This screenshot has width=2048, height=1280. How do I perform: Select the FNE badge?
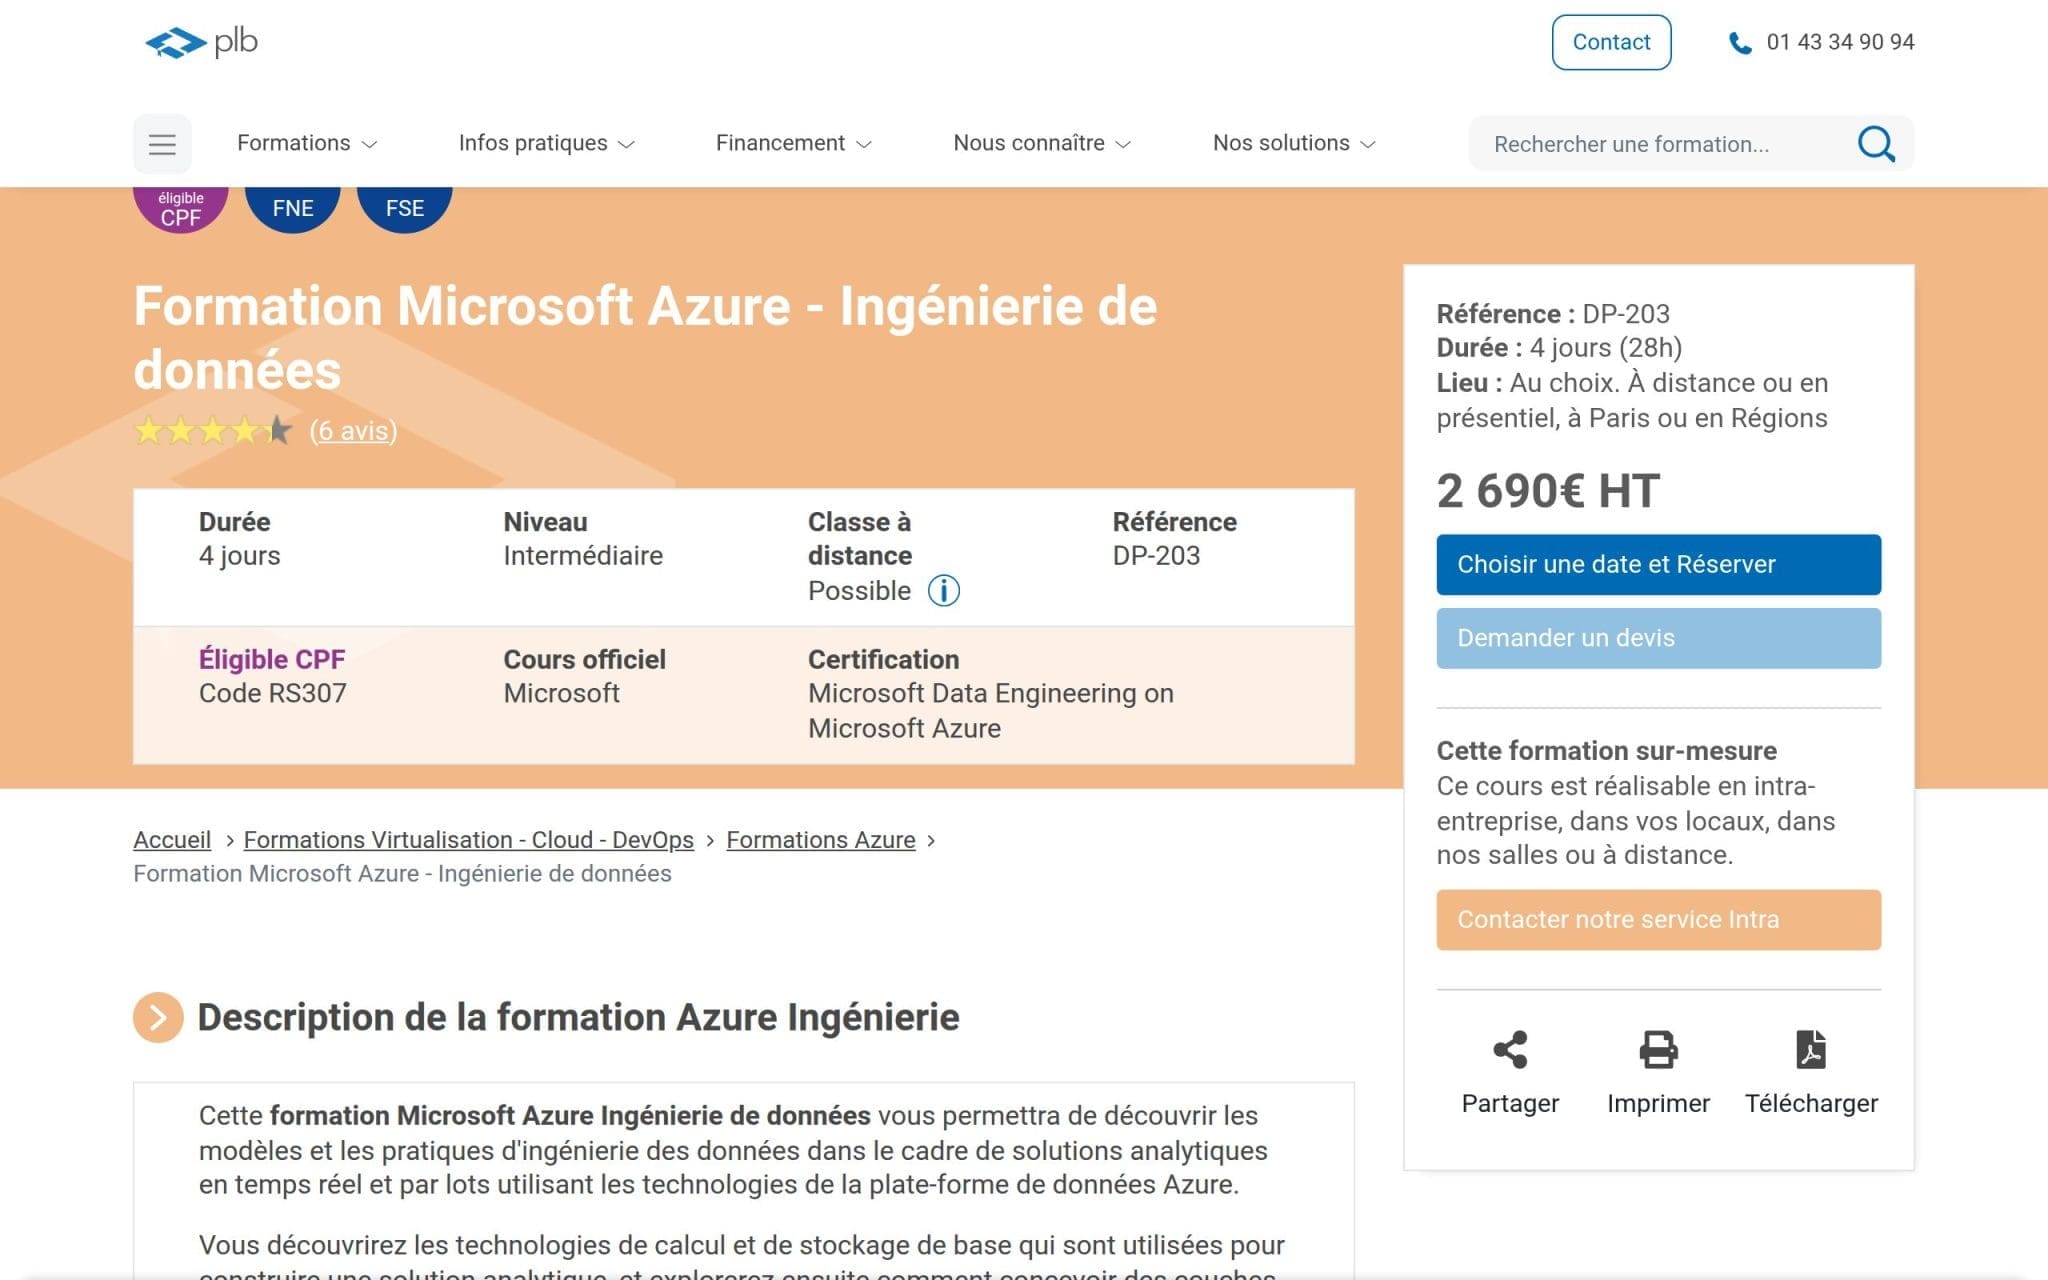coord(293,208)
